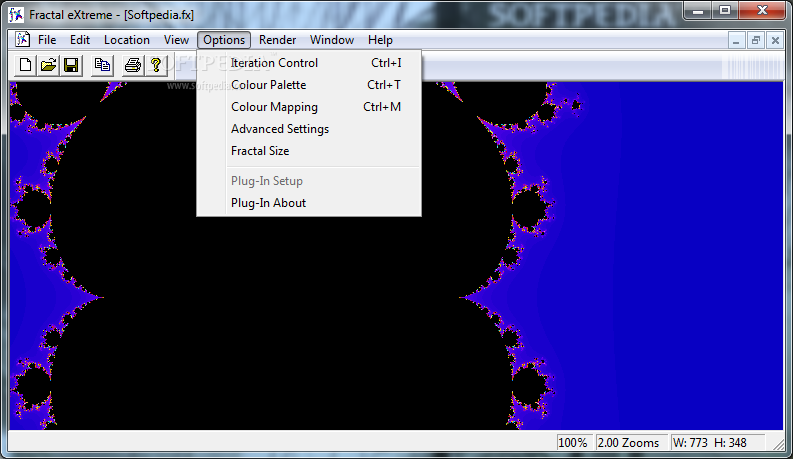
Task: Click the document icon beside File menu
Action: coord(22,39)
